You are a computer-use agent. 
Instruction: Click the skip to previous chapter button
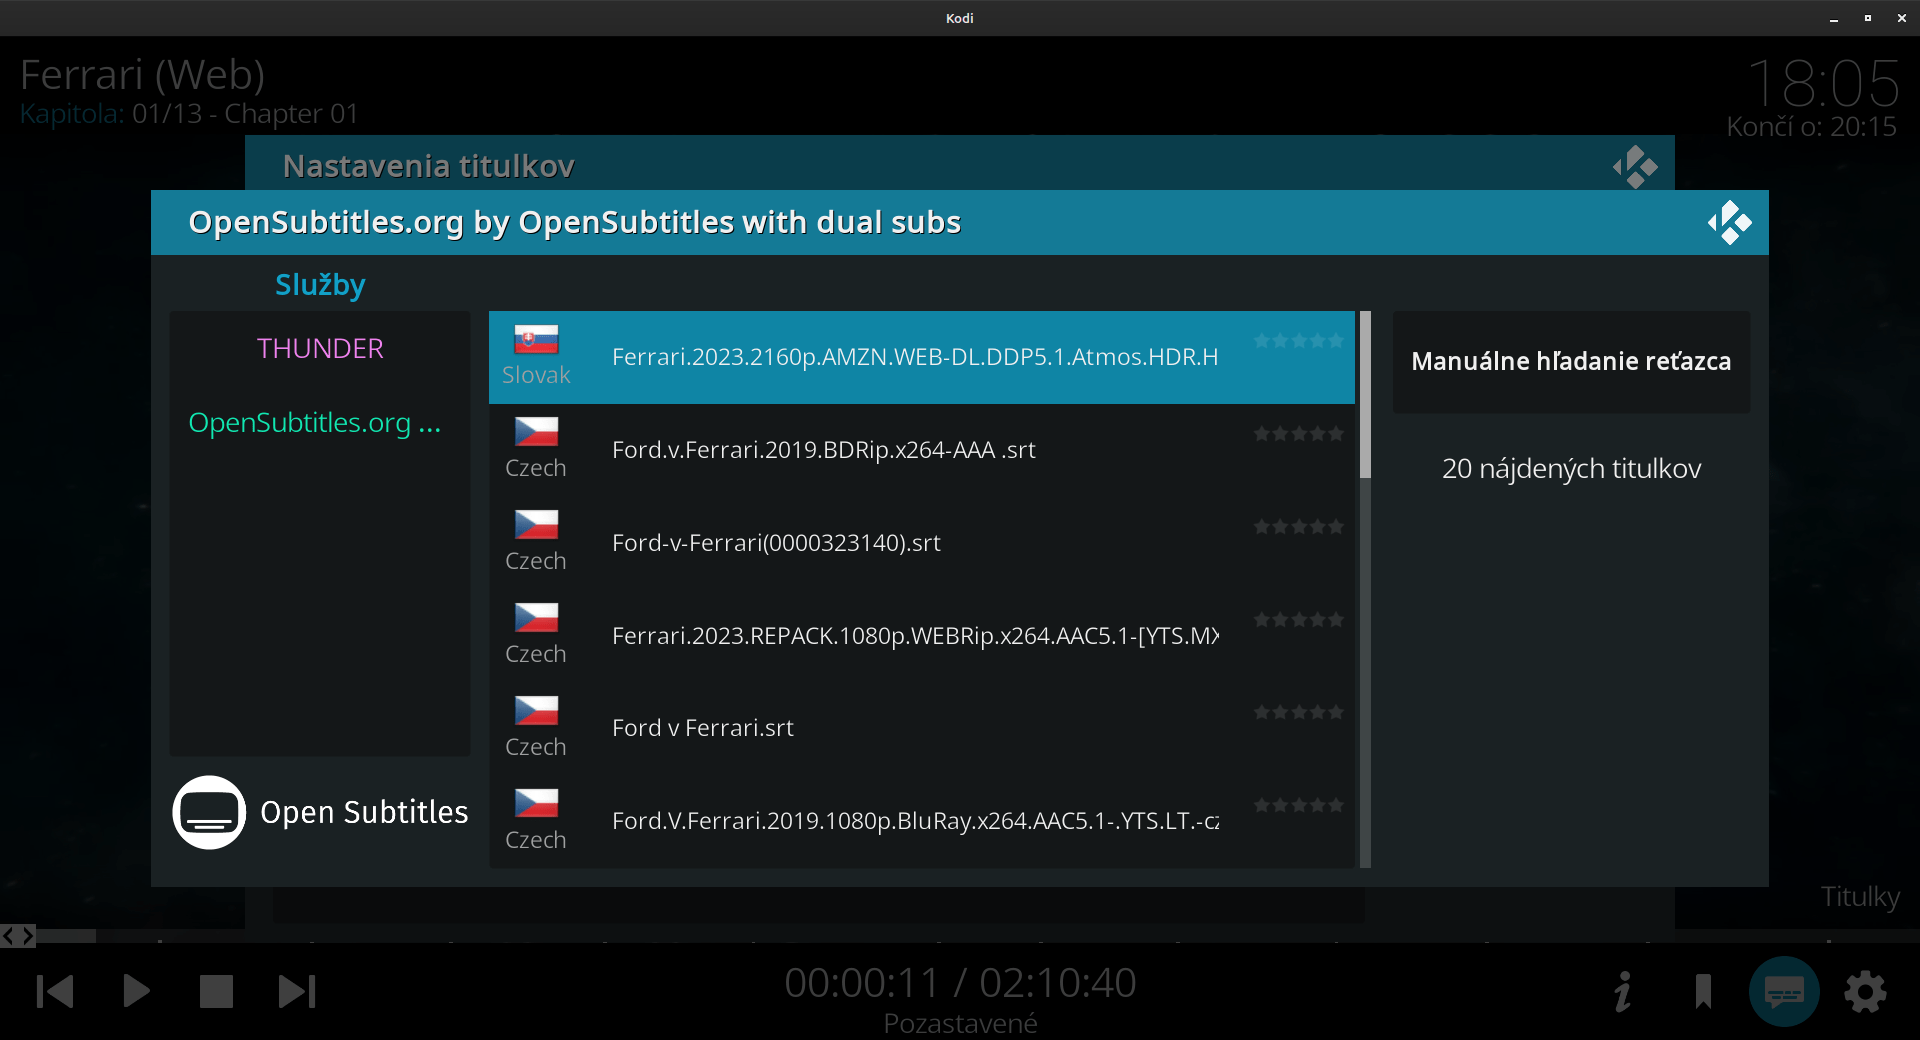[55, 991]
